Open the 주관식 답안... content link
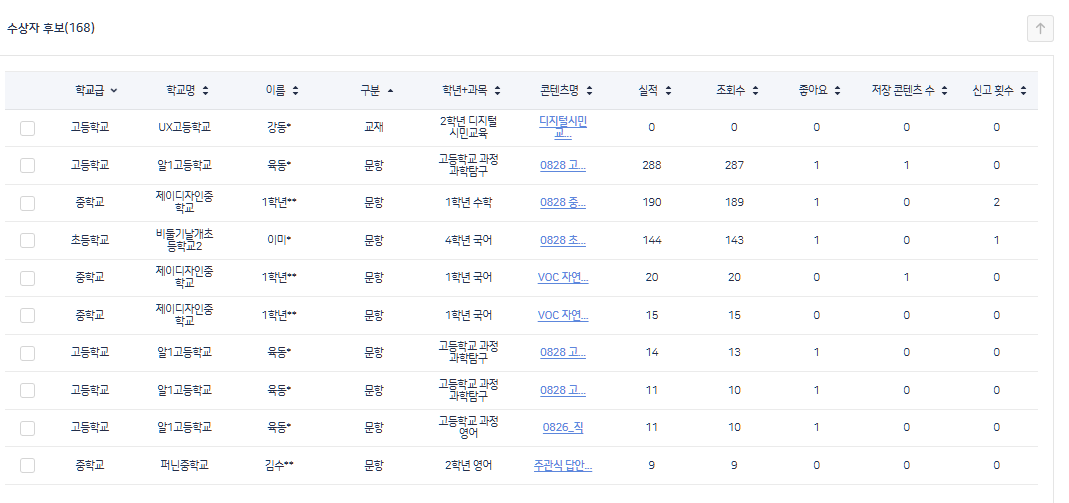The height and width of the screenshot is (503, 1069). click(563, 465)
